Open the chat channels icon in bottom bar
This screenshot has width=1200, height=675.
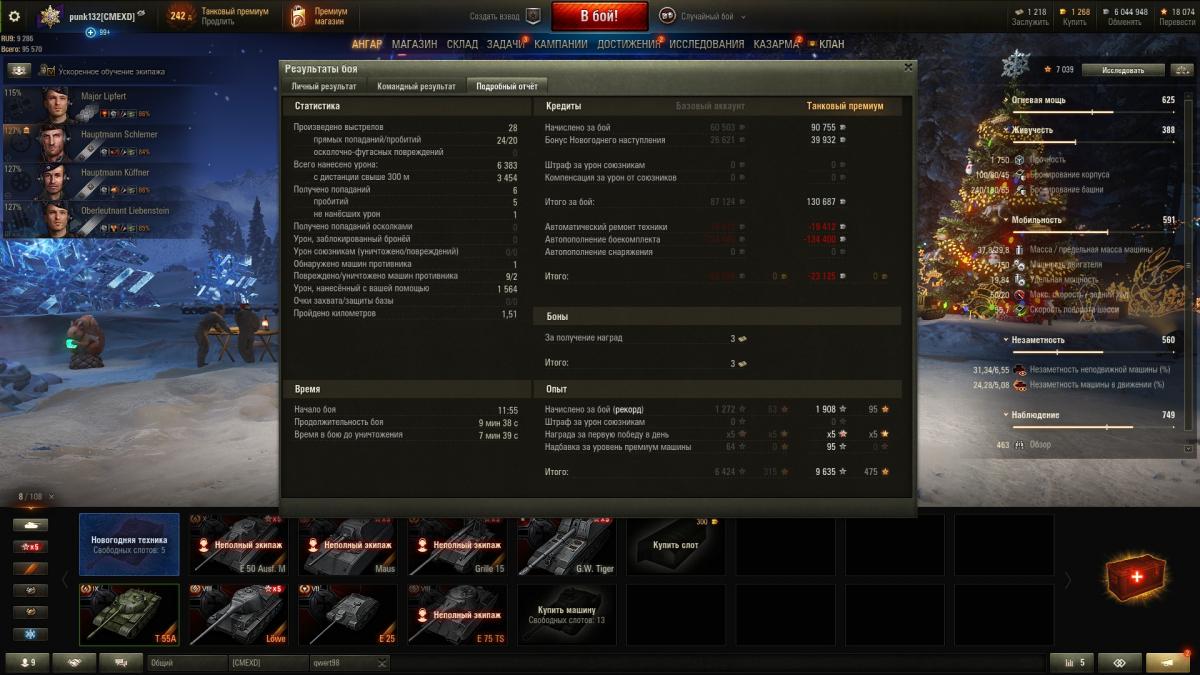pyautogui.click(x=121, y=662)
